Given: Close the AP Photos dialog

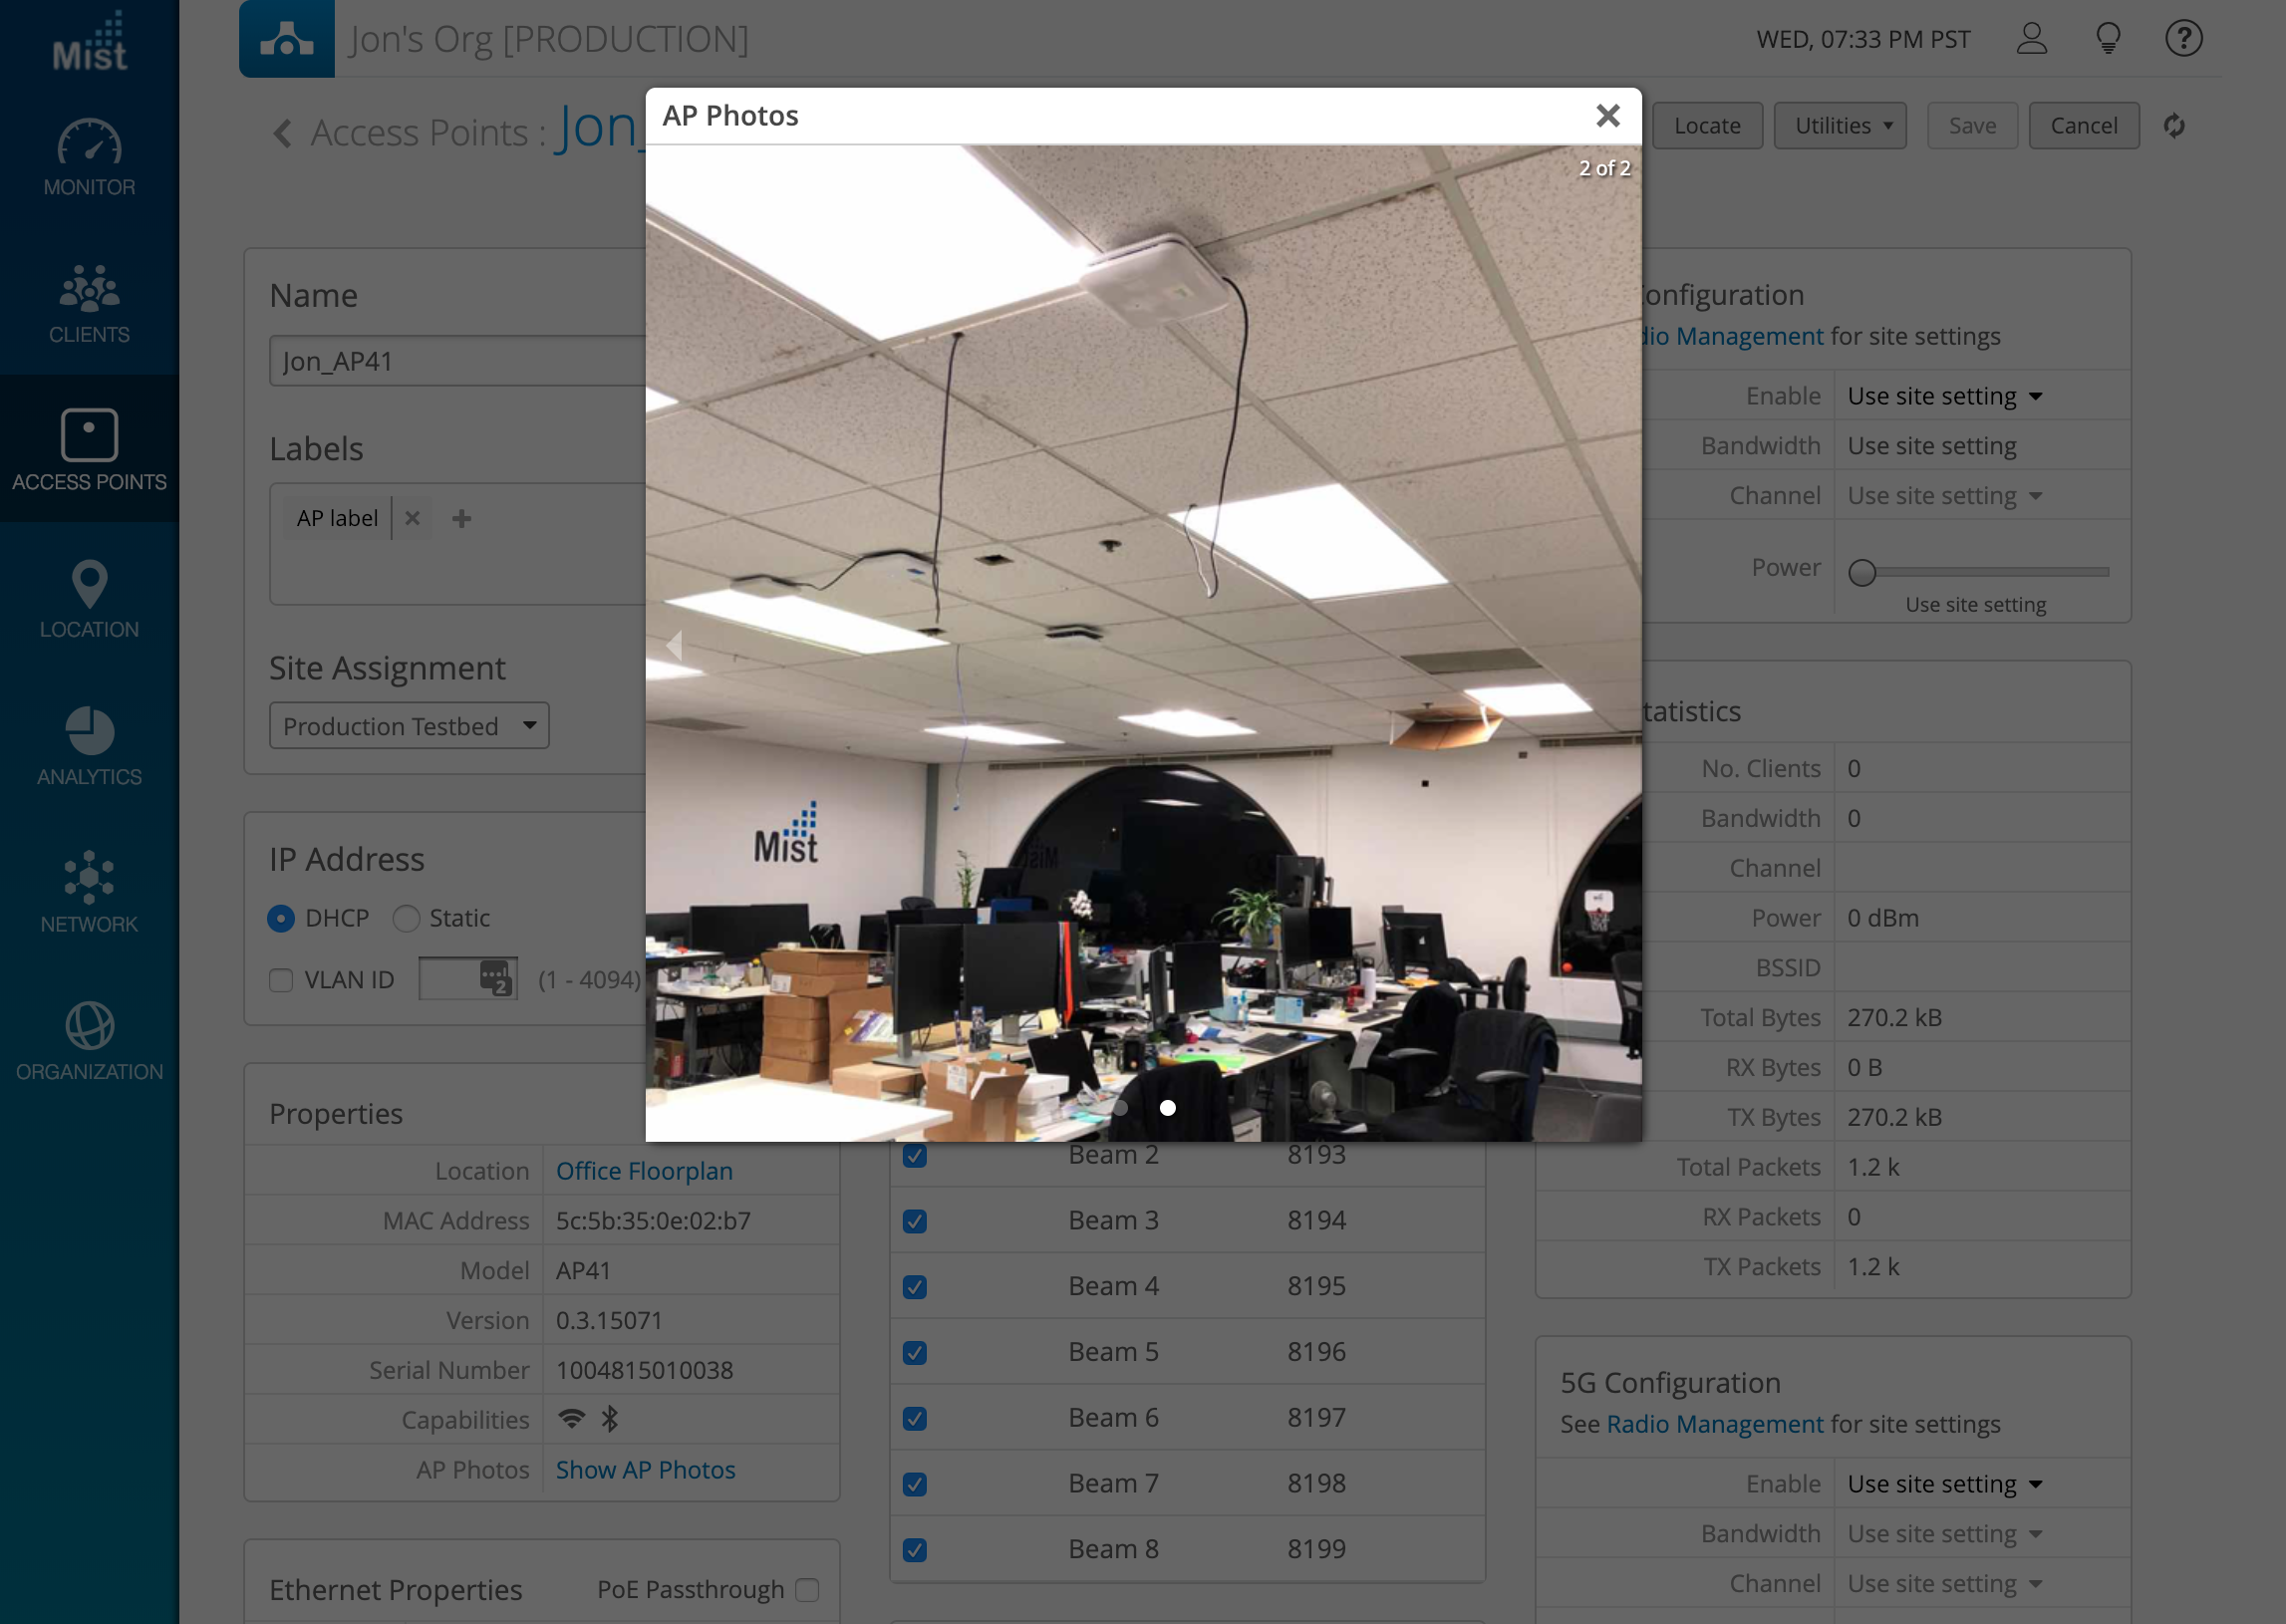Looking at the screenshot, I should [1607, 116].
